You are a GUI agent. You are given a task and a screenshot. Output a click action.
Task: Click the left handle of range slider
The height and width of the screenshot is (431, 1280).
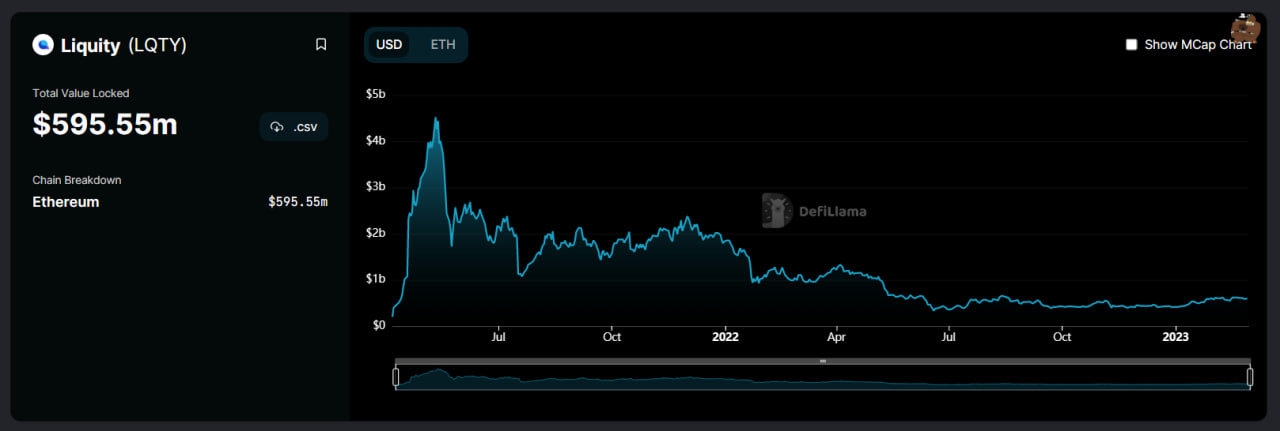[x=395, y=377]
